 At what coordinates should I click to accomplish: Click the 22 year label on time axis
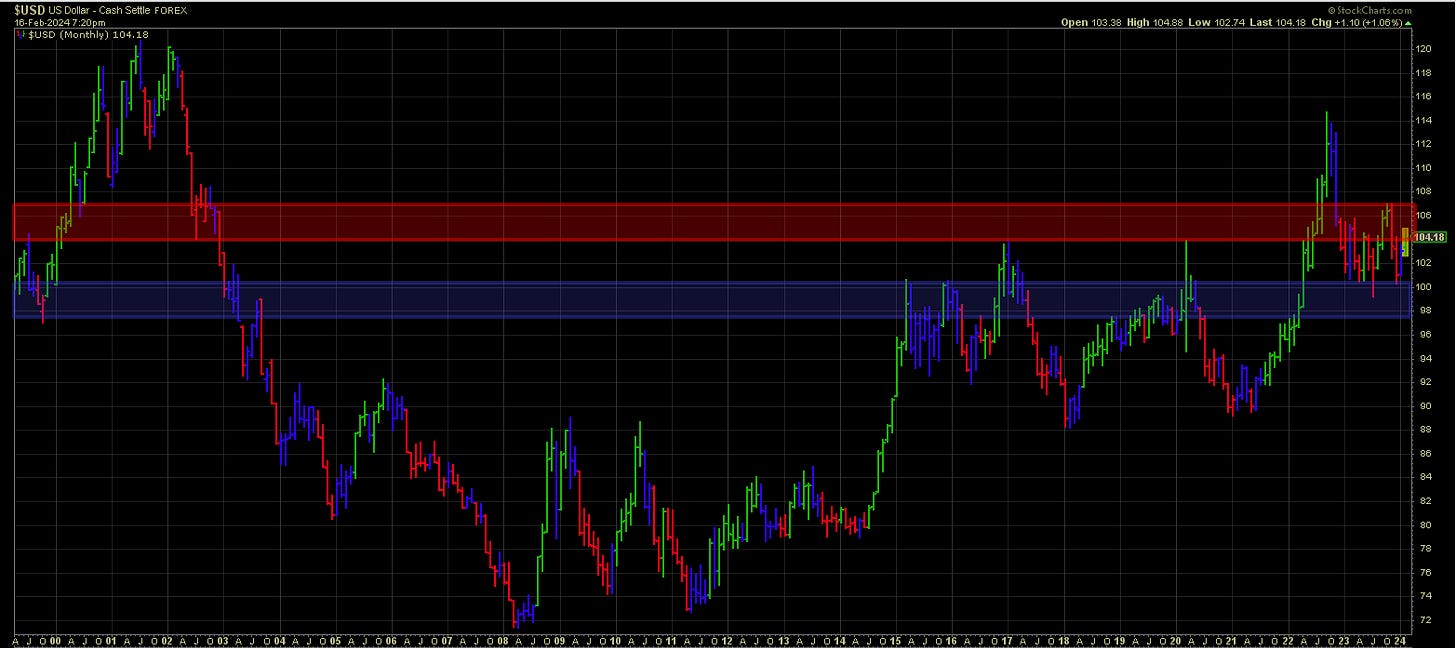click(x=1287, y=639)
